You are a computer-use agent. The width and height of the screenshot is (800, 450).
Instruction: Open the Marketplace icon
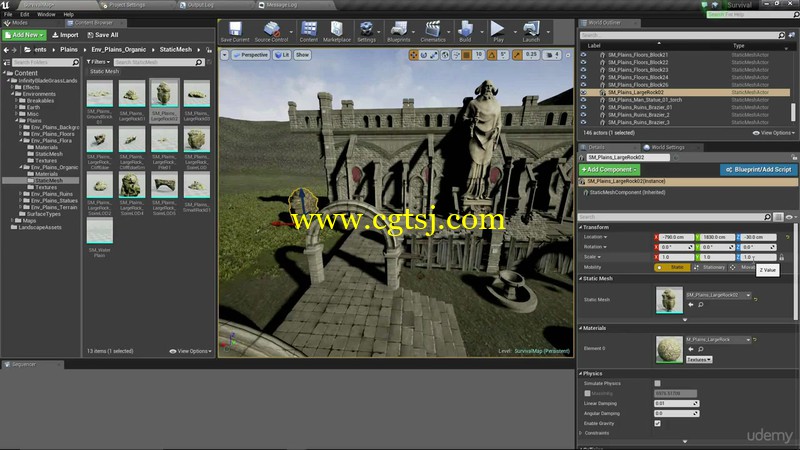coord(337,32)
